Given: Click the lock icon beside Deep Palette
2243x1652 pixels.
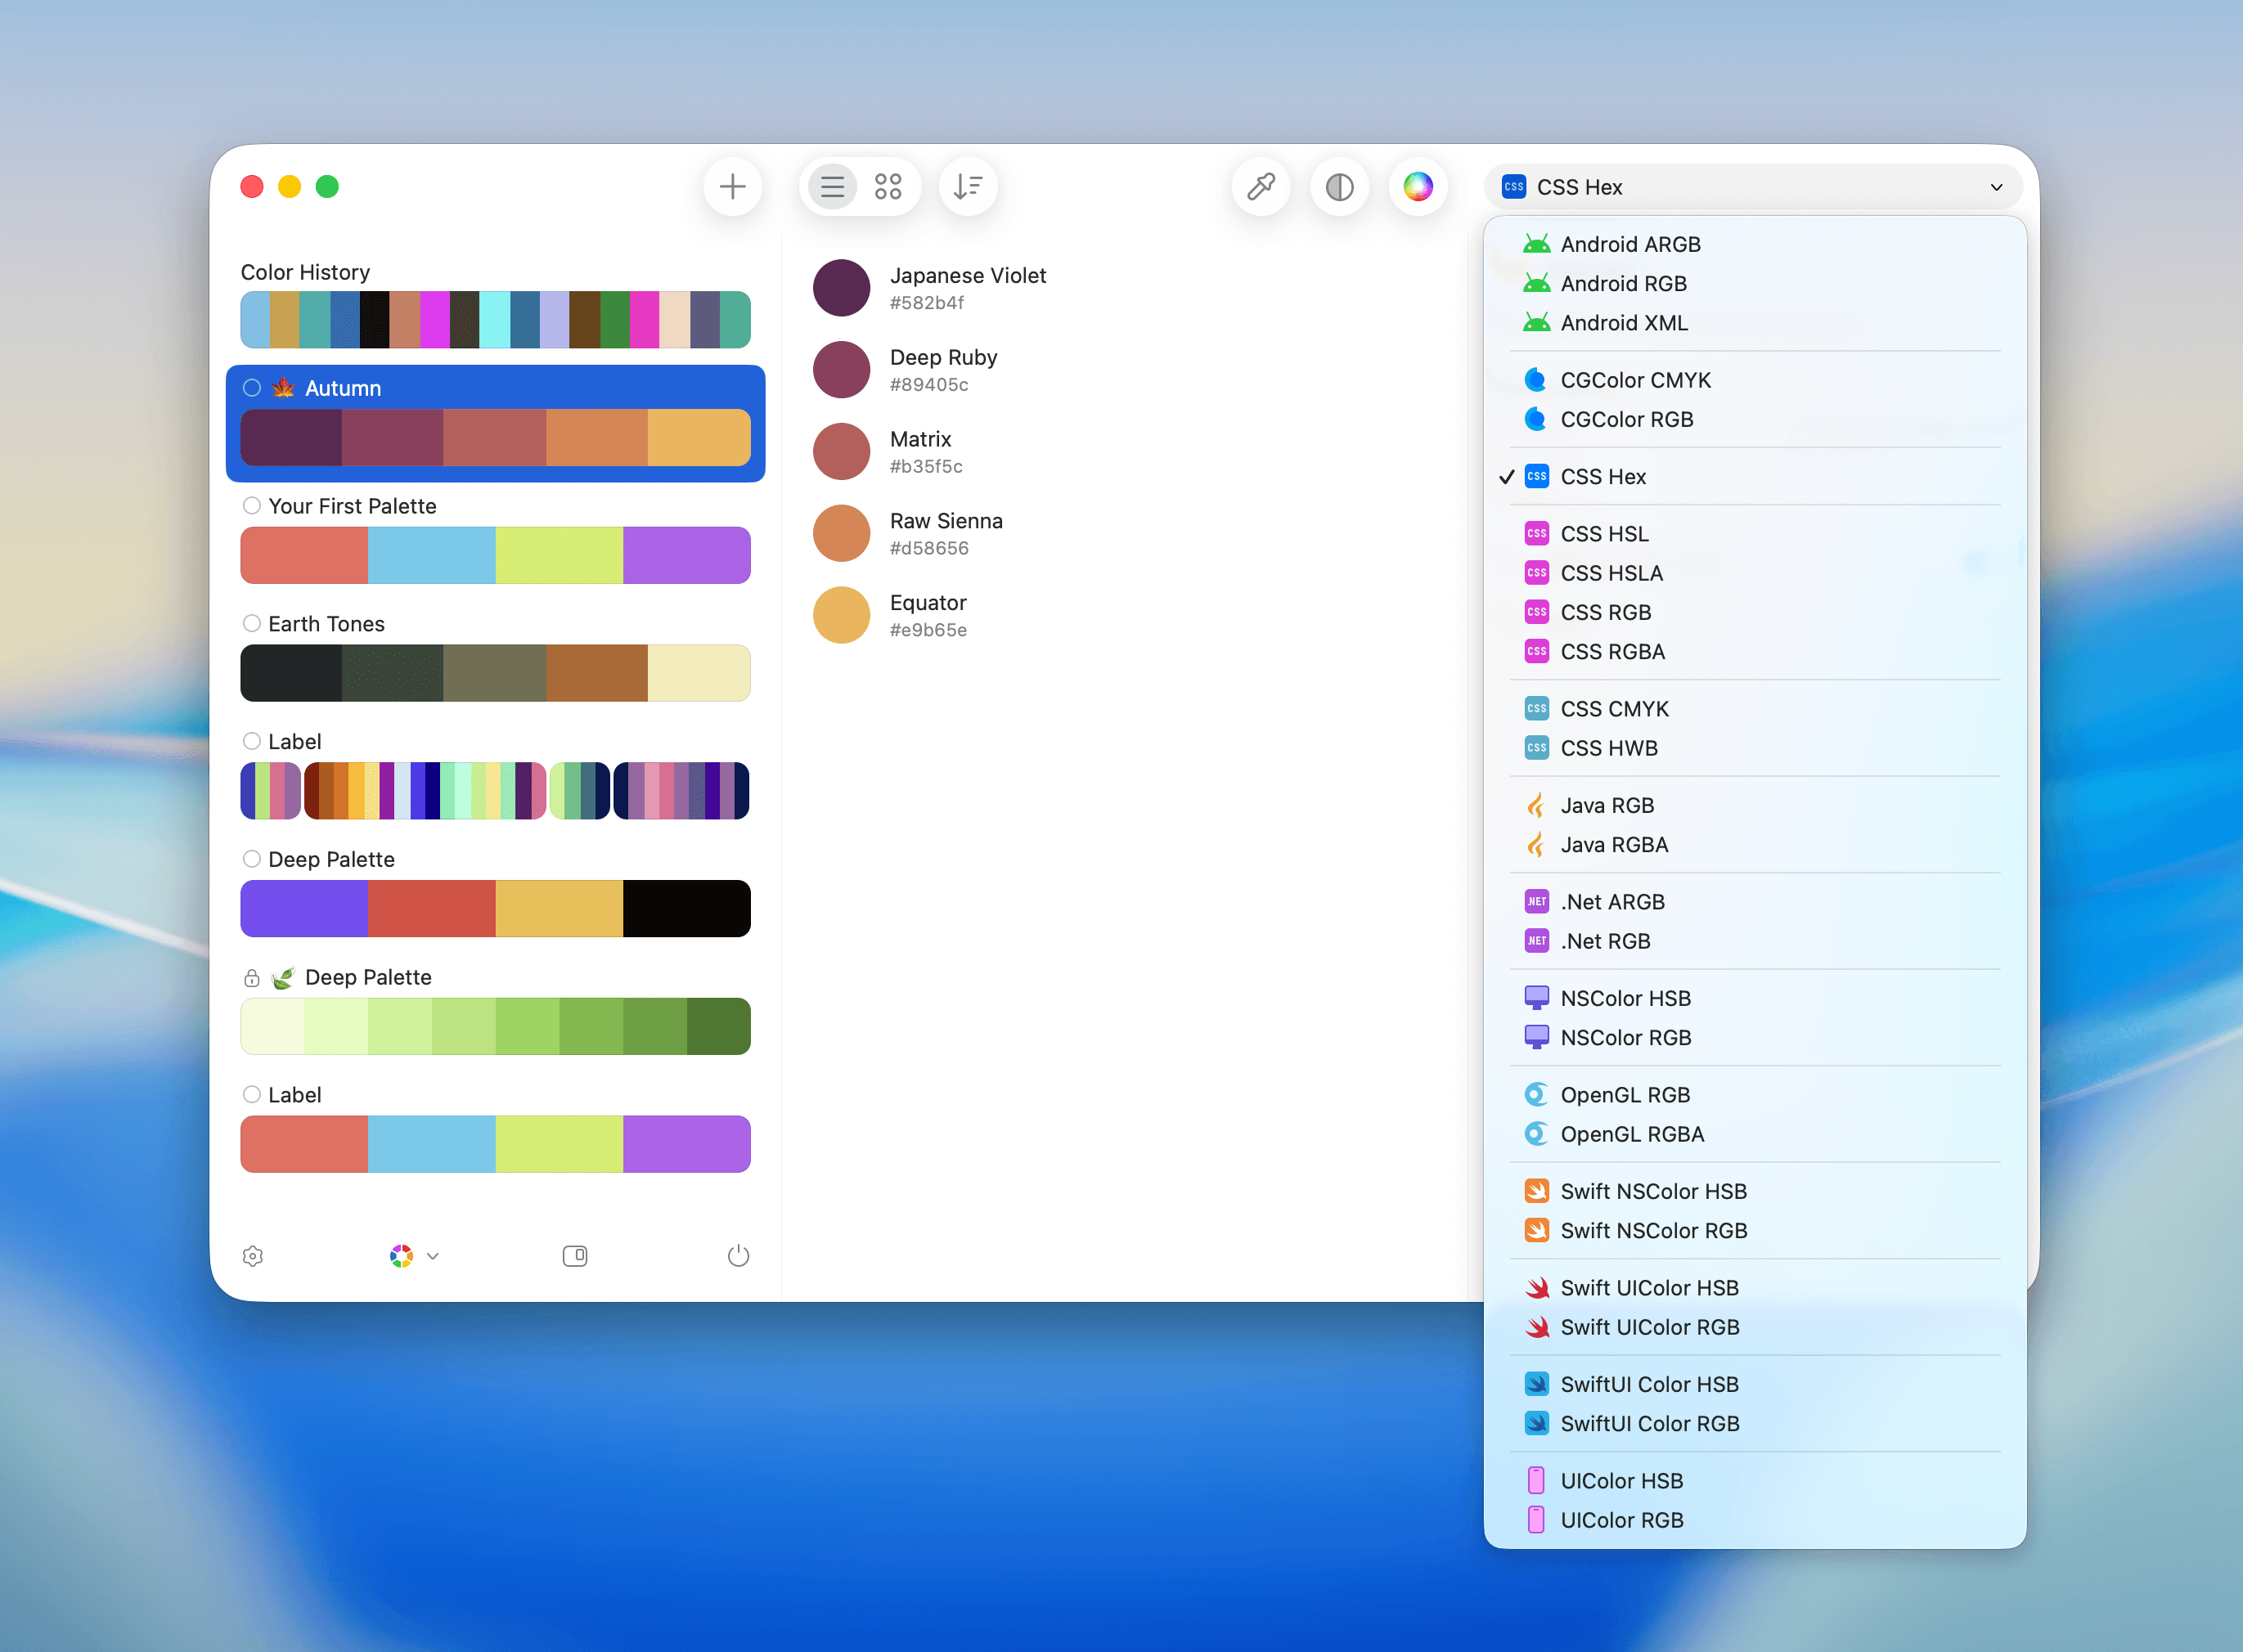Looking at the screenshot, I should point(252,978).
